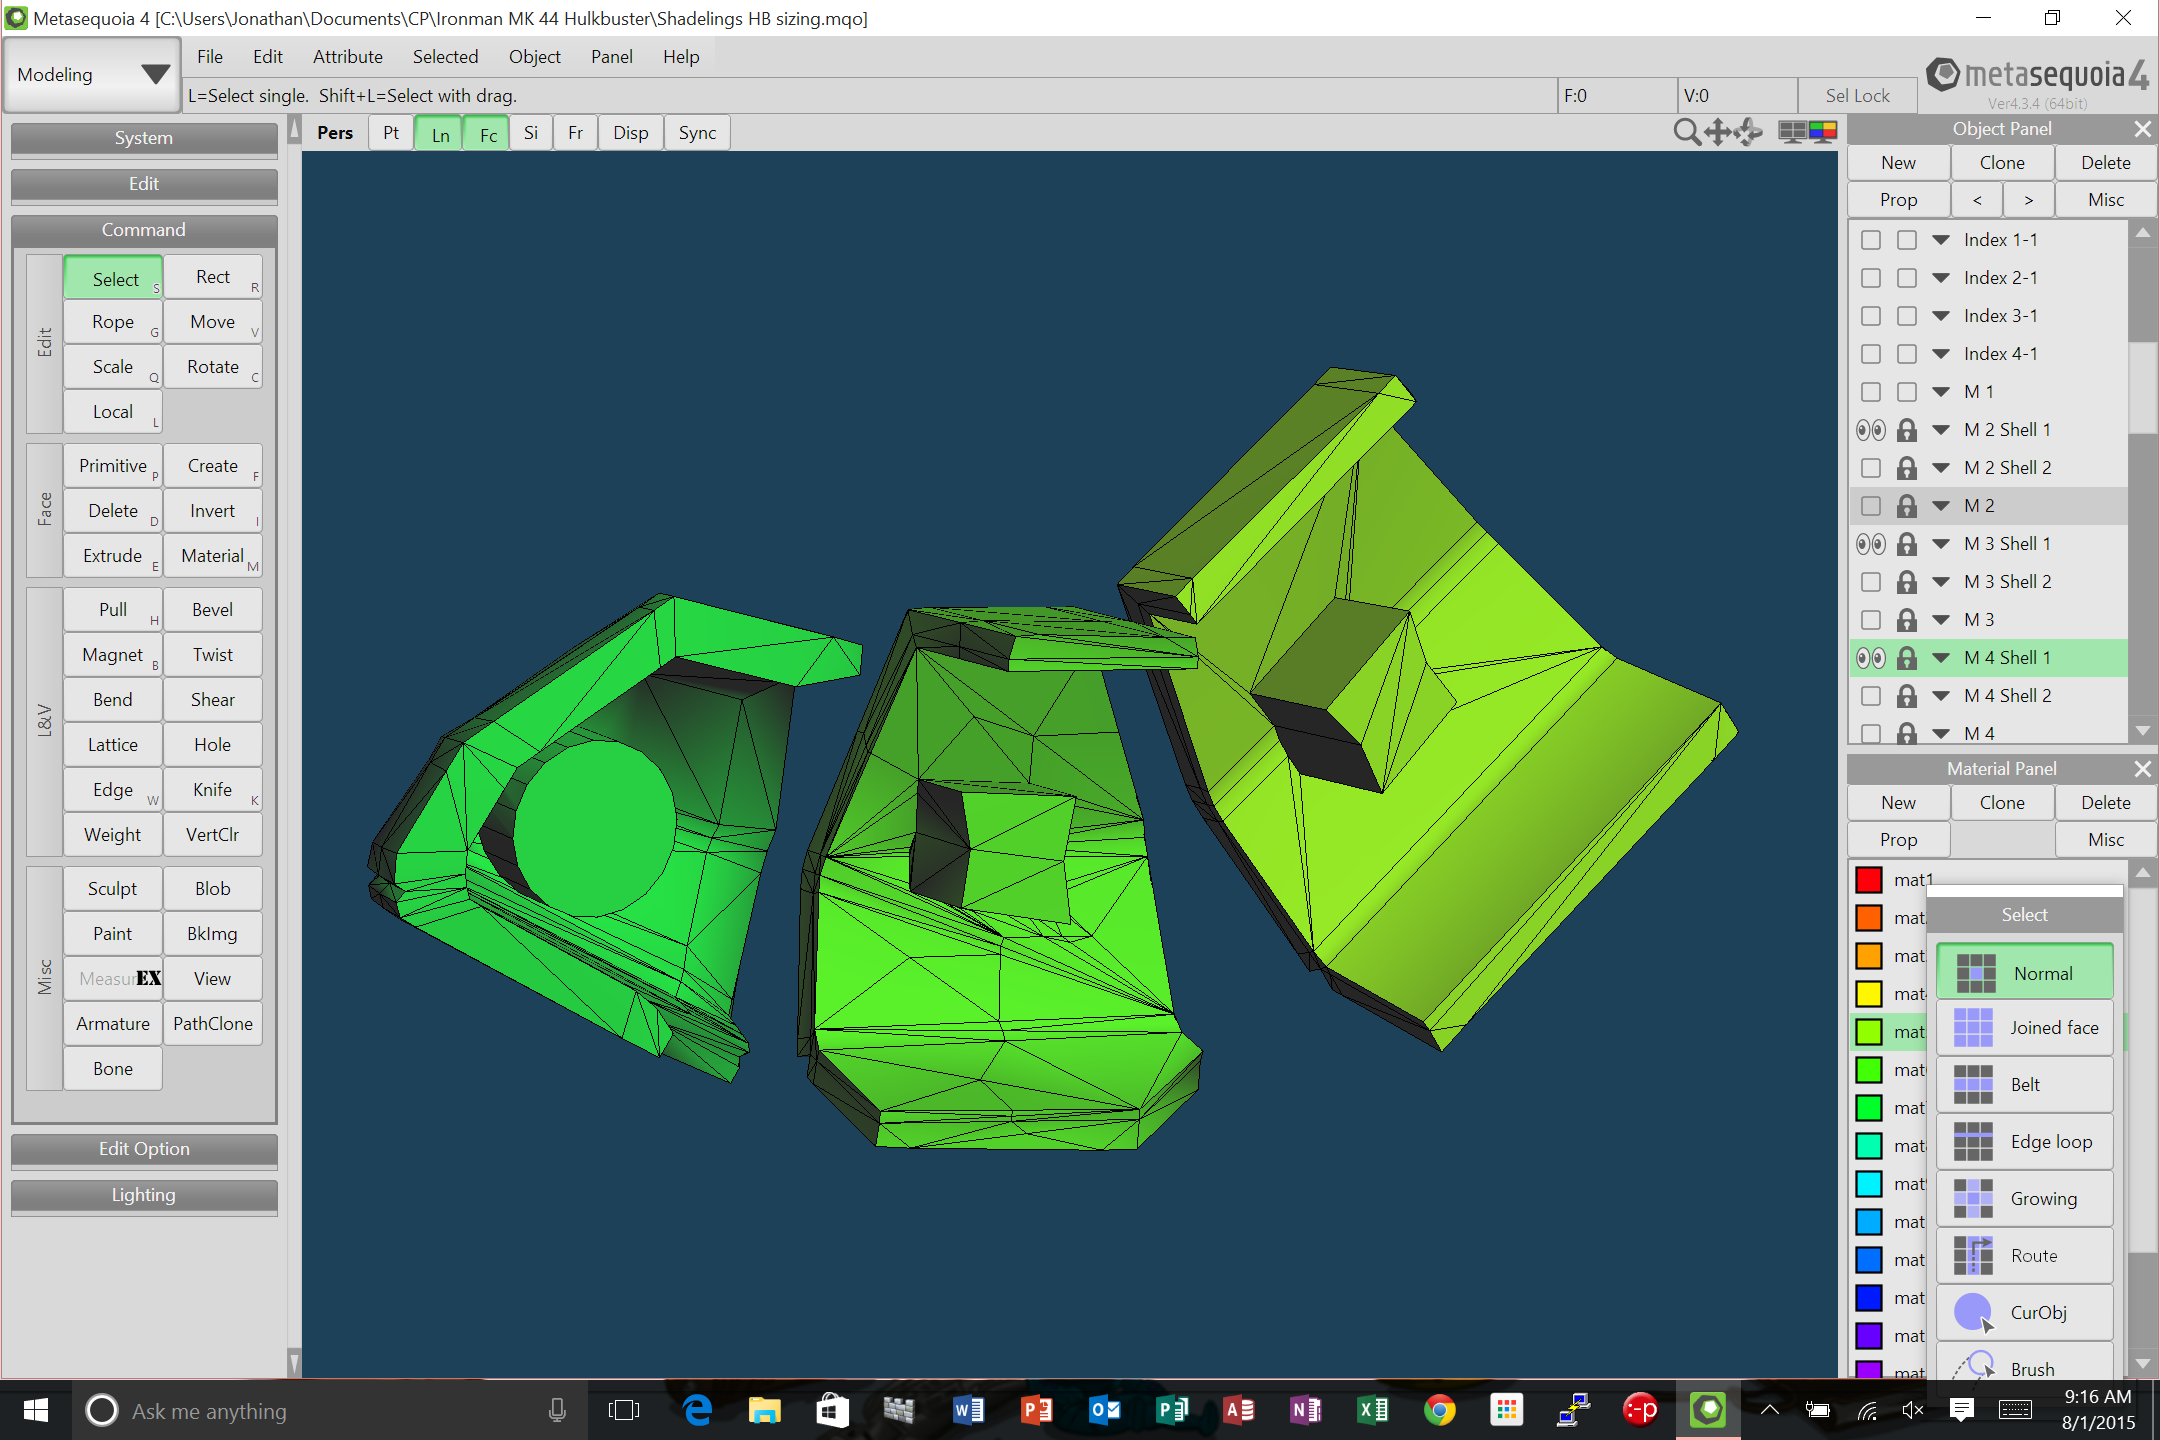Click Prop in the Material Panel
This screenshot has height=1440, width=2160.
click(1898, 840)
